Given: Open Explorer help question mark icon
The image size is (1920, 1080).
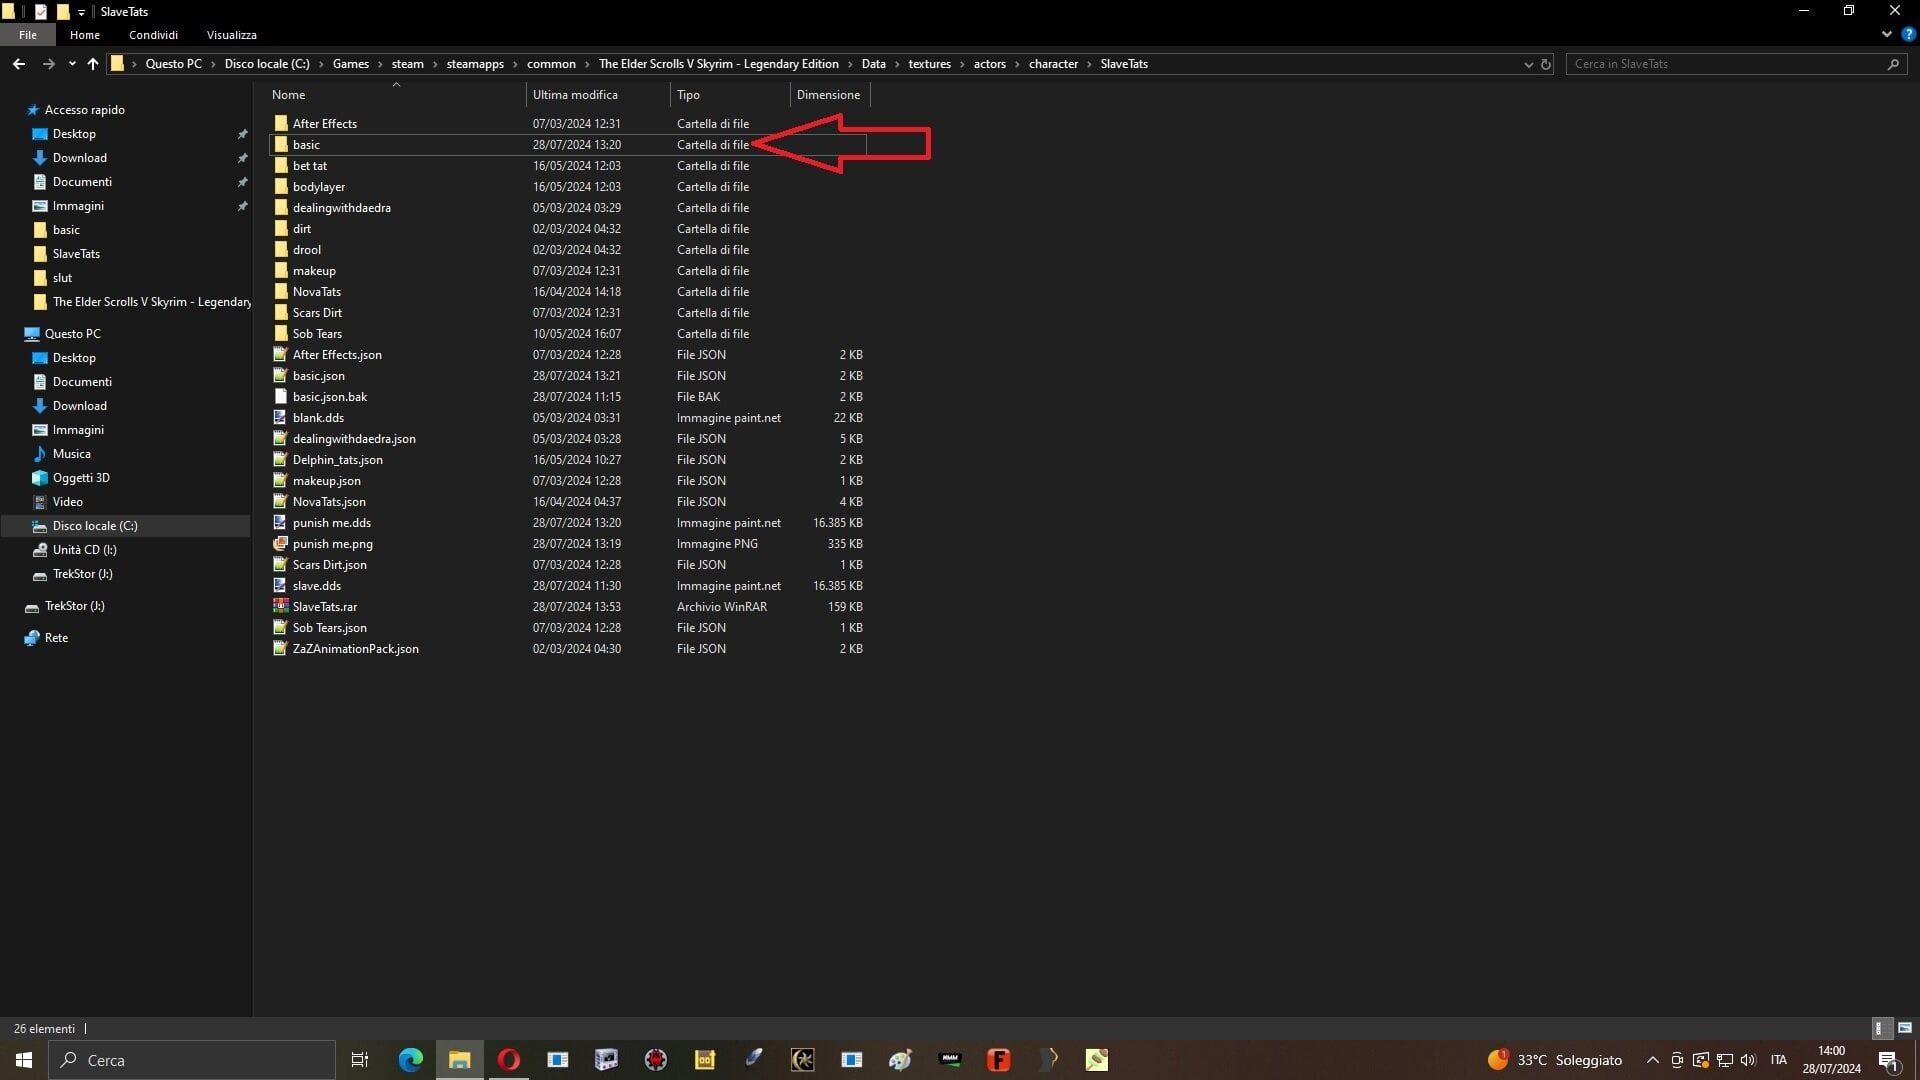Looking at the screenshot, I should pos(1908,34).
